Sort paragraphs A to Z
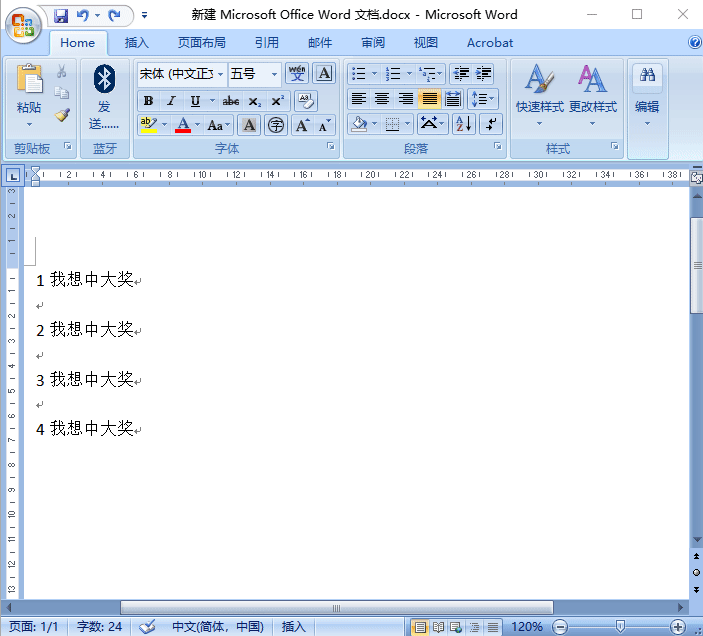The image size is (703, 636). (x=464, y=124)
